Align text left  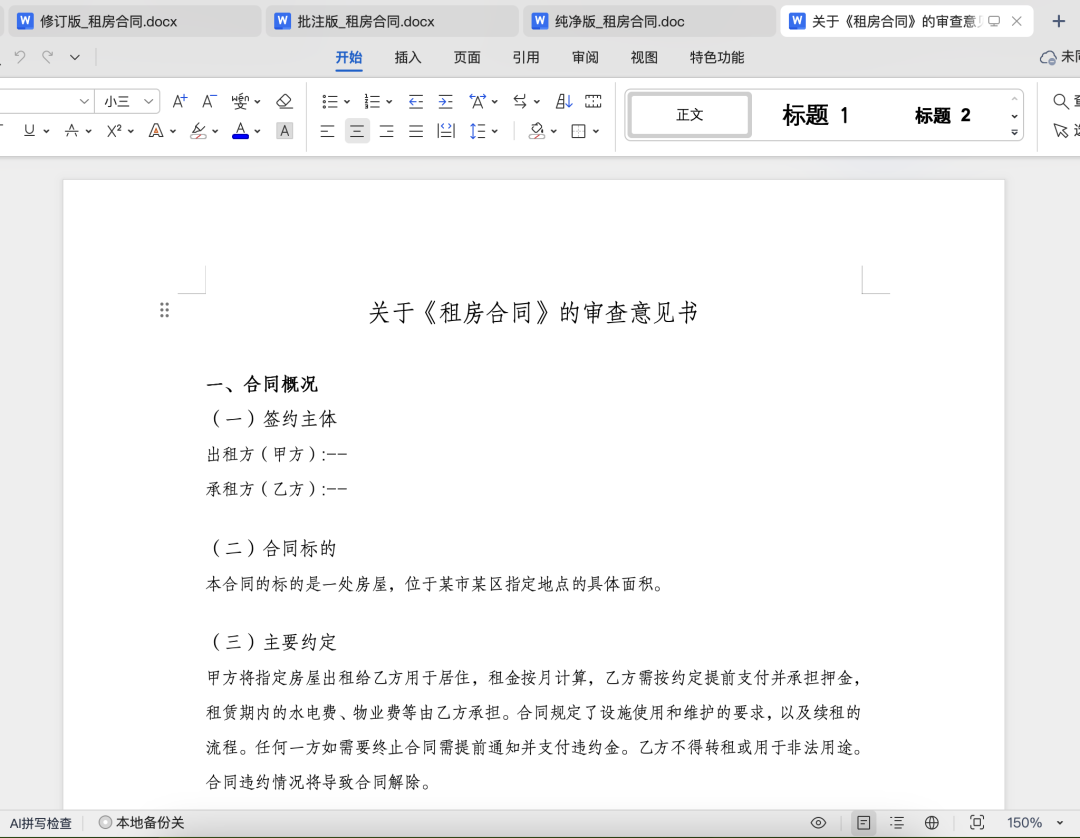(327, 131)
